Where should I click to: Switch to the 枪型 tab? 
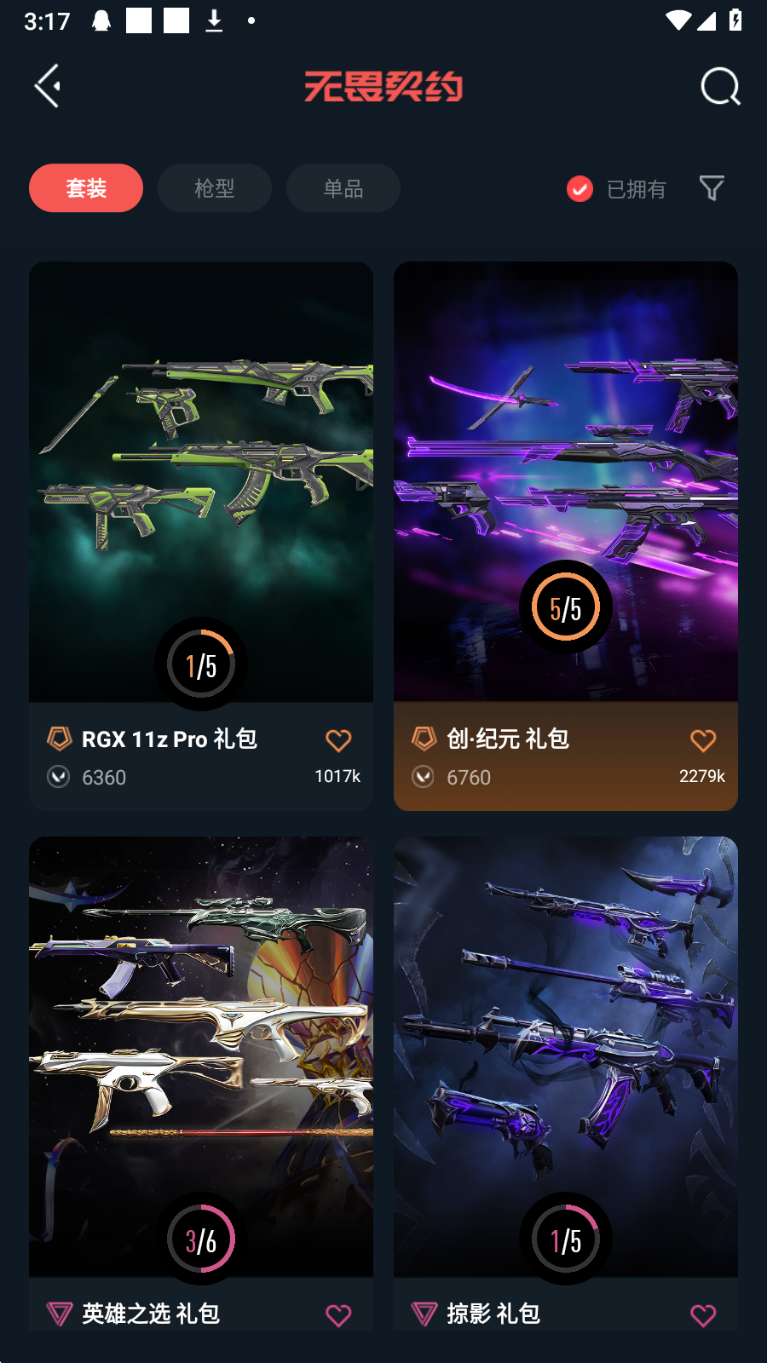tap(215, 188)
